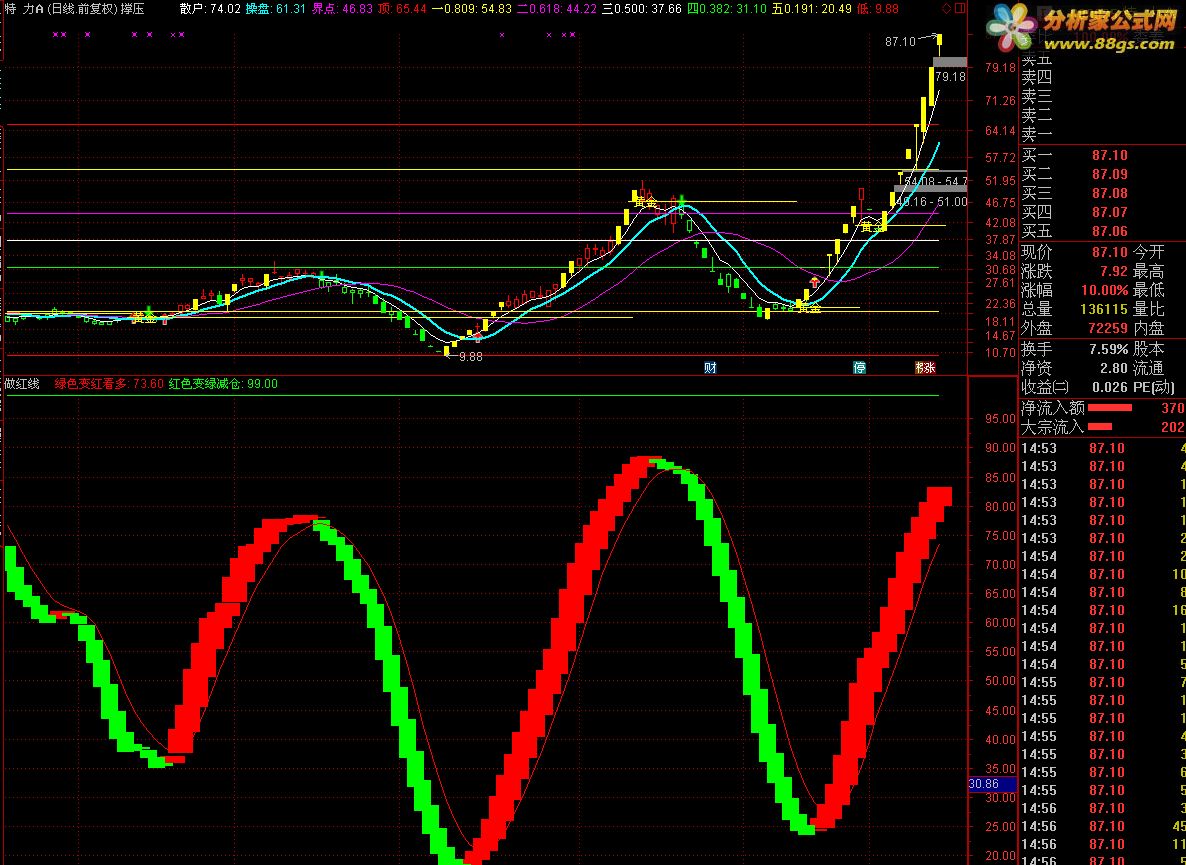Viewport: 1186px width, 865px height.
Task: Click the red diamond icon above the price axis
Action: click(x=948, y=8)
